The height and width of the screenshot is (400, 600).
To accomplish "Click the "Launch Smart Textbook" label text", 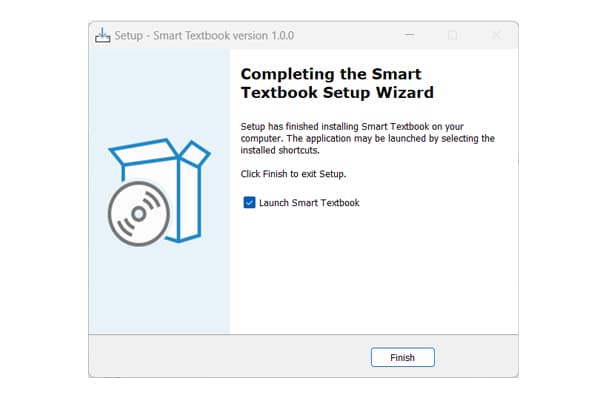I will [x=309, y=203].
